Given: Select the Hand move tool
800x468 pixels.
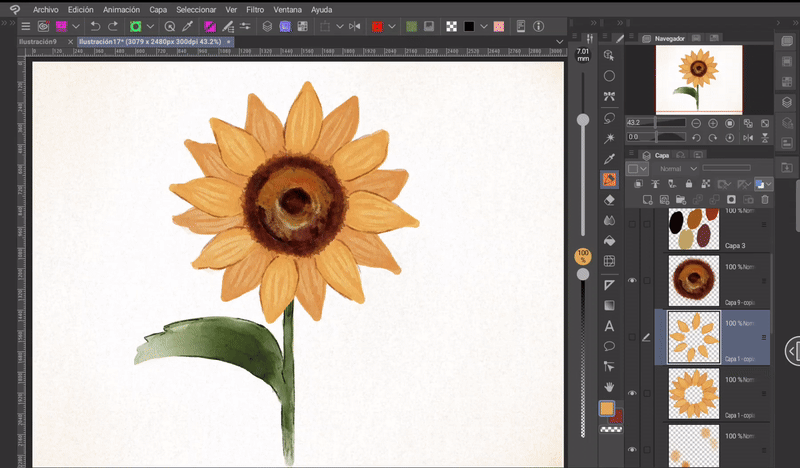Looking at the screenshot, I should pyautogui.click(x=609, y=387).
